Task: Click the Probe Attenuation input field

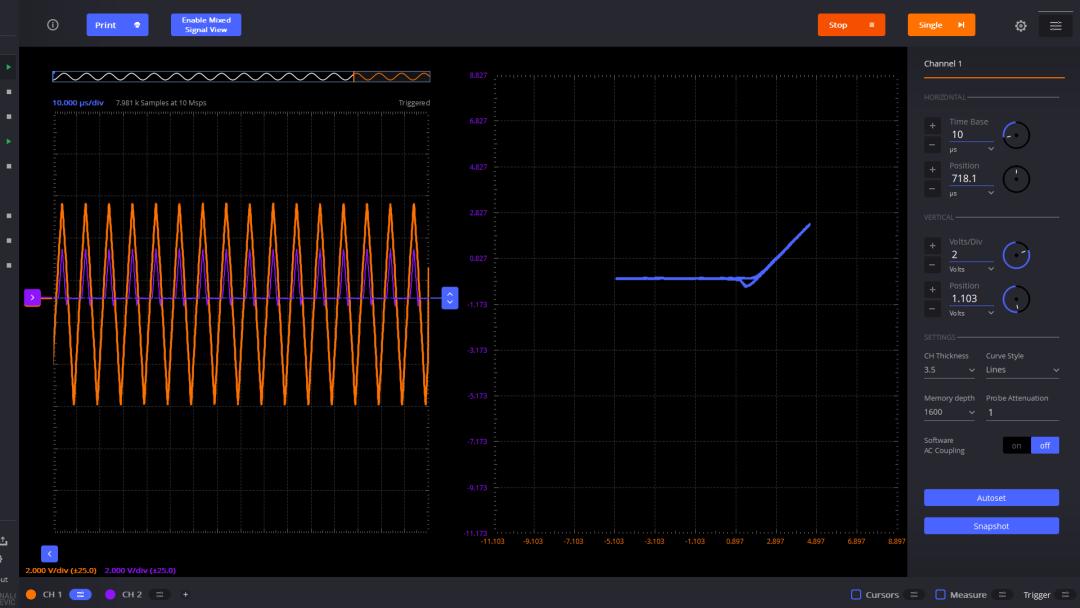Action: coord(1021,412)
